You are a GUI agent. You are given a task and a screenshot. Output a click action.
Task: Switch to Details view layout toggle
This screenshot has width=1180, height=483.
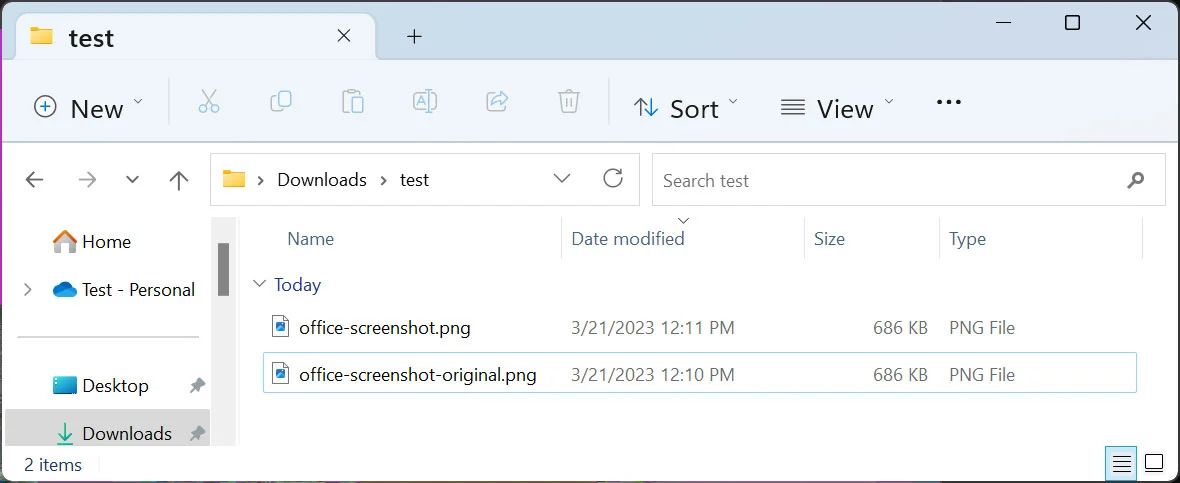click(x=1122, y=464)
